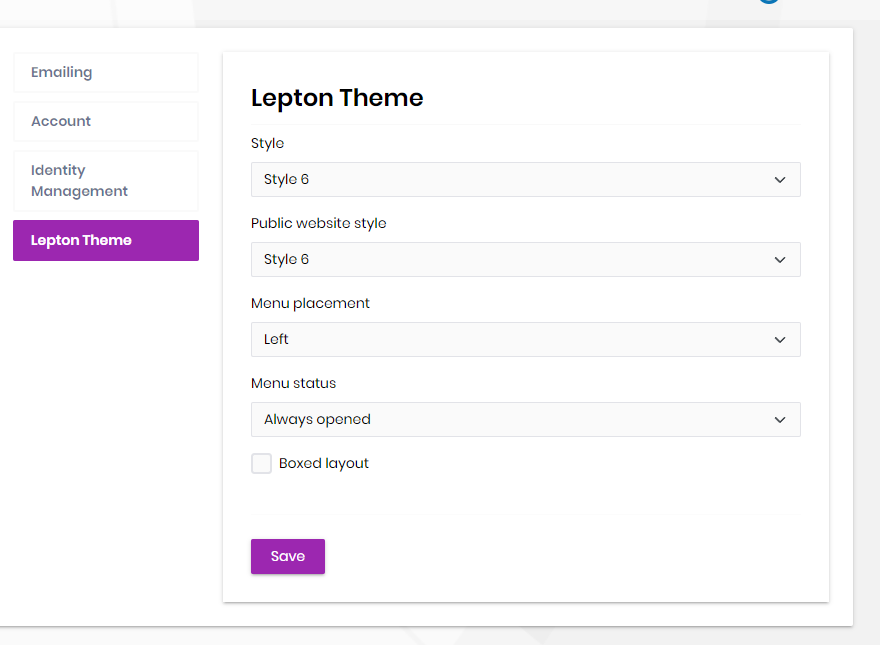This screenshot has width=880, height=645.
Task: Switch to the Emailing settings tab
Action: coord(105,73)
